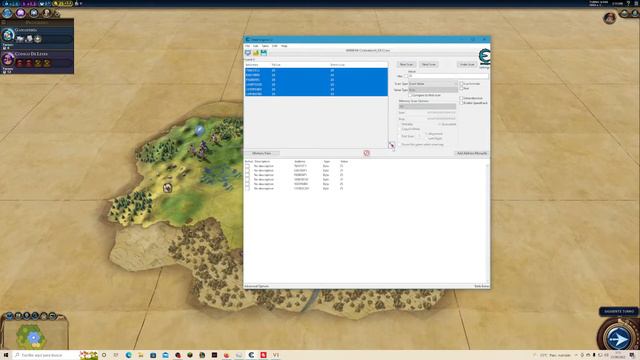Viewport: 640px width, 360px height.
Task: Click the scan Value input field
Action: pos(448,76)
